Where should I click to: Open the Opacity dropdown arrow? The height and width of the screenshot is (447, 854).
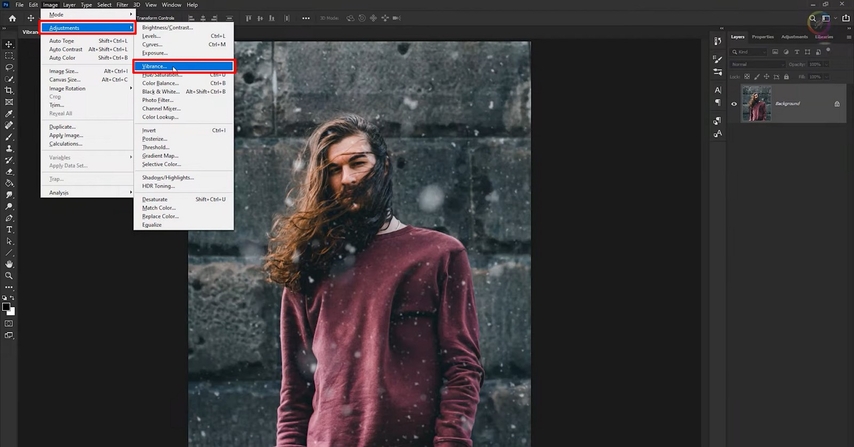(828, 64)
